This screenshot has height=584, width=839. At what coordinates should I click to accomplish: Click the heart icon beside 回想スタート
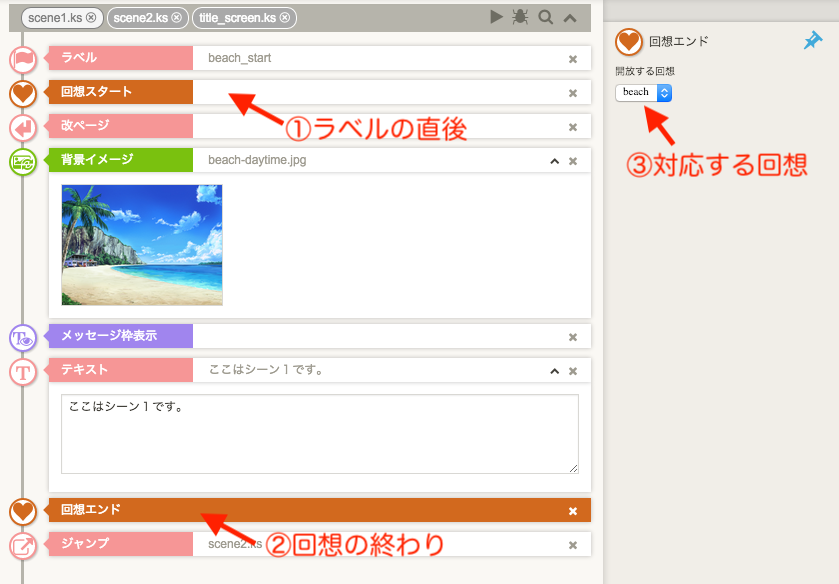pos(23,93)
